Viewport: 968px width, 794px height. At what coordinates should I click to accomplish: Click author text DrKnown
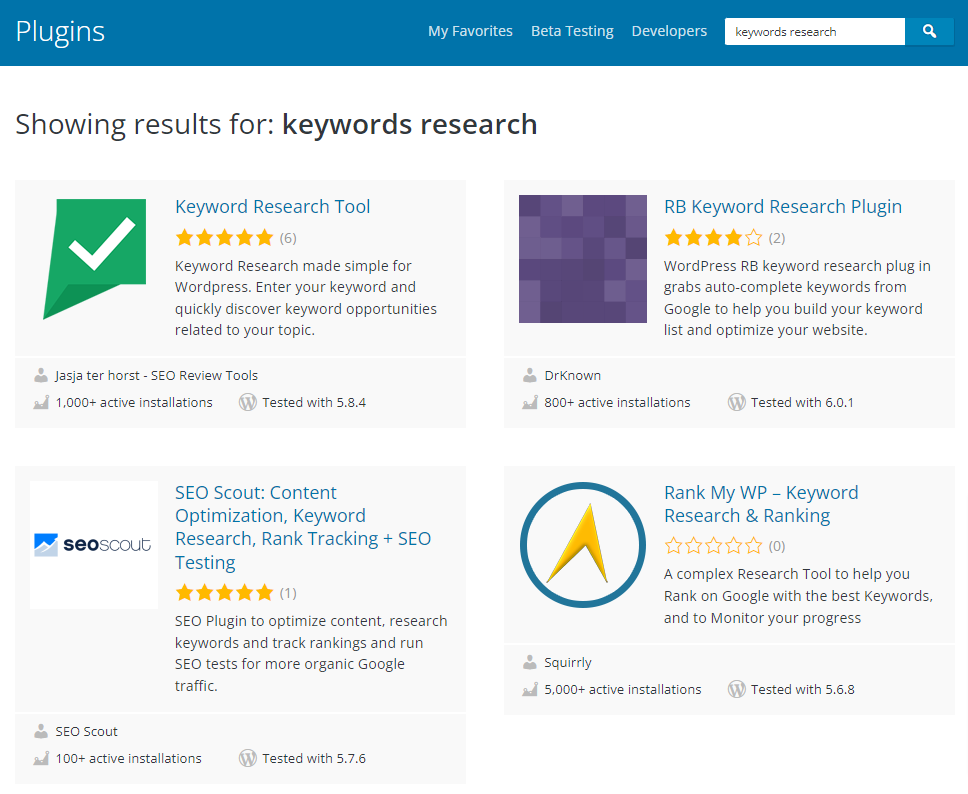point(572,375)
